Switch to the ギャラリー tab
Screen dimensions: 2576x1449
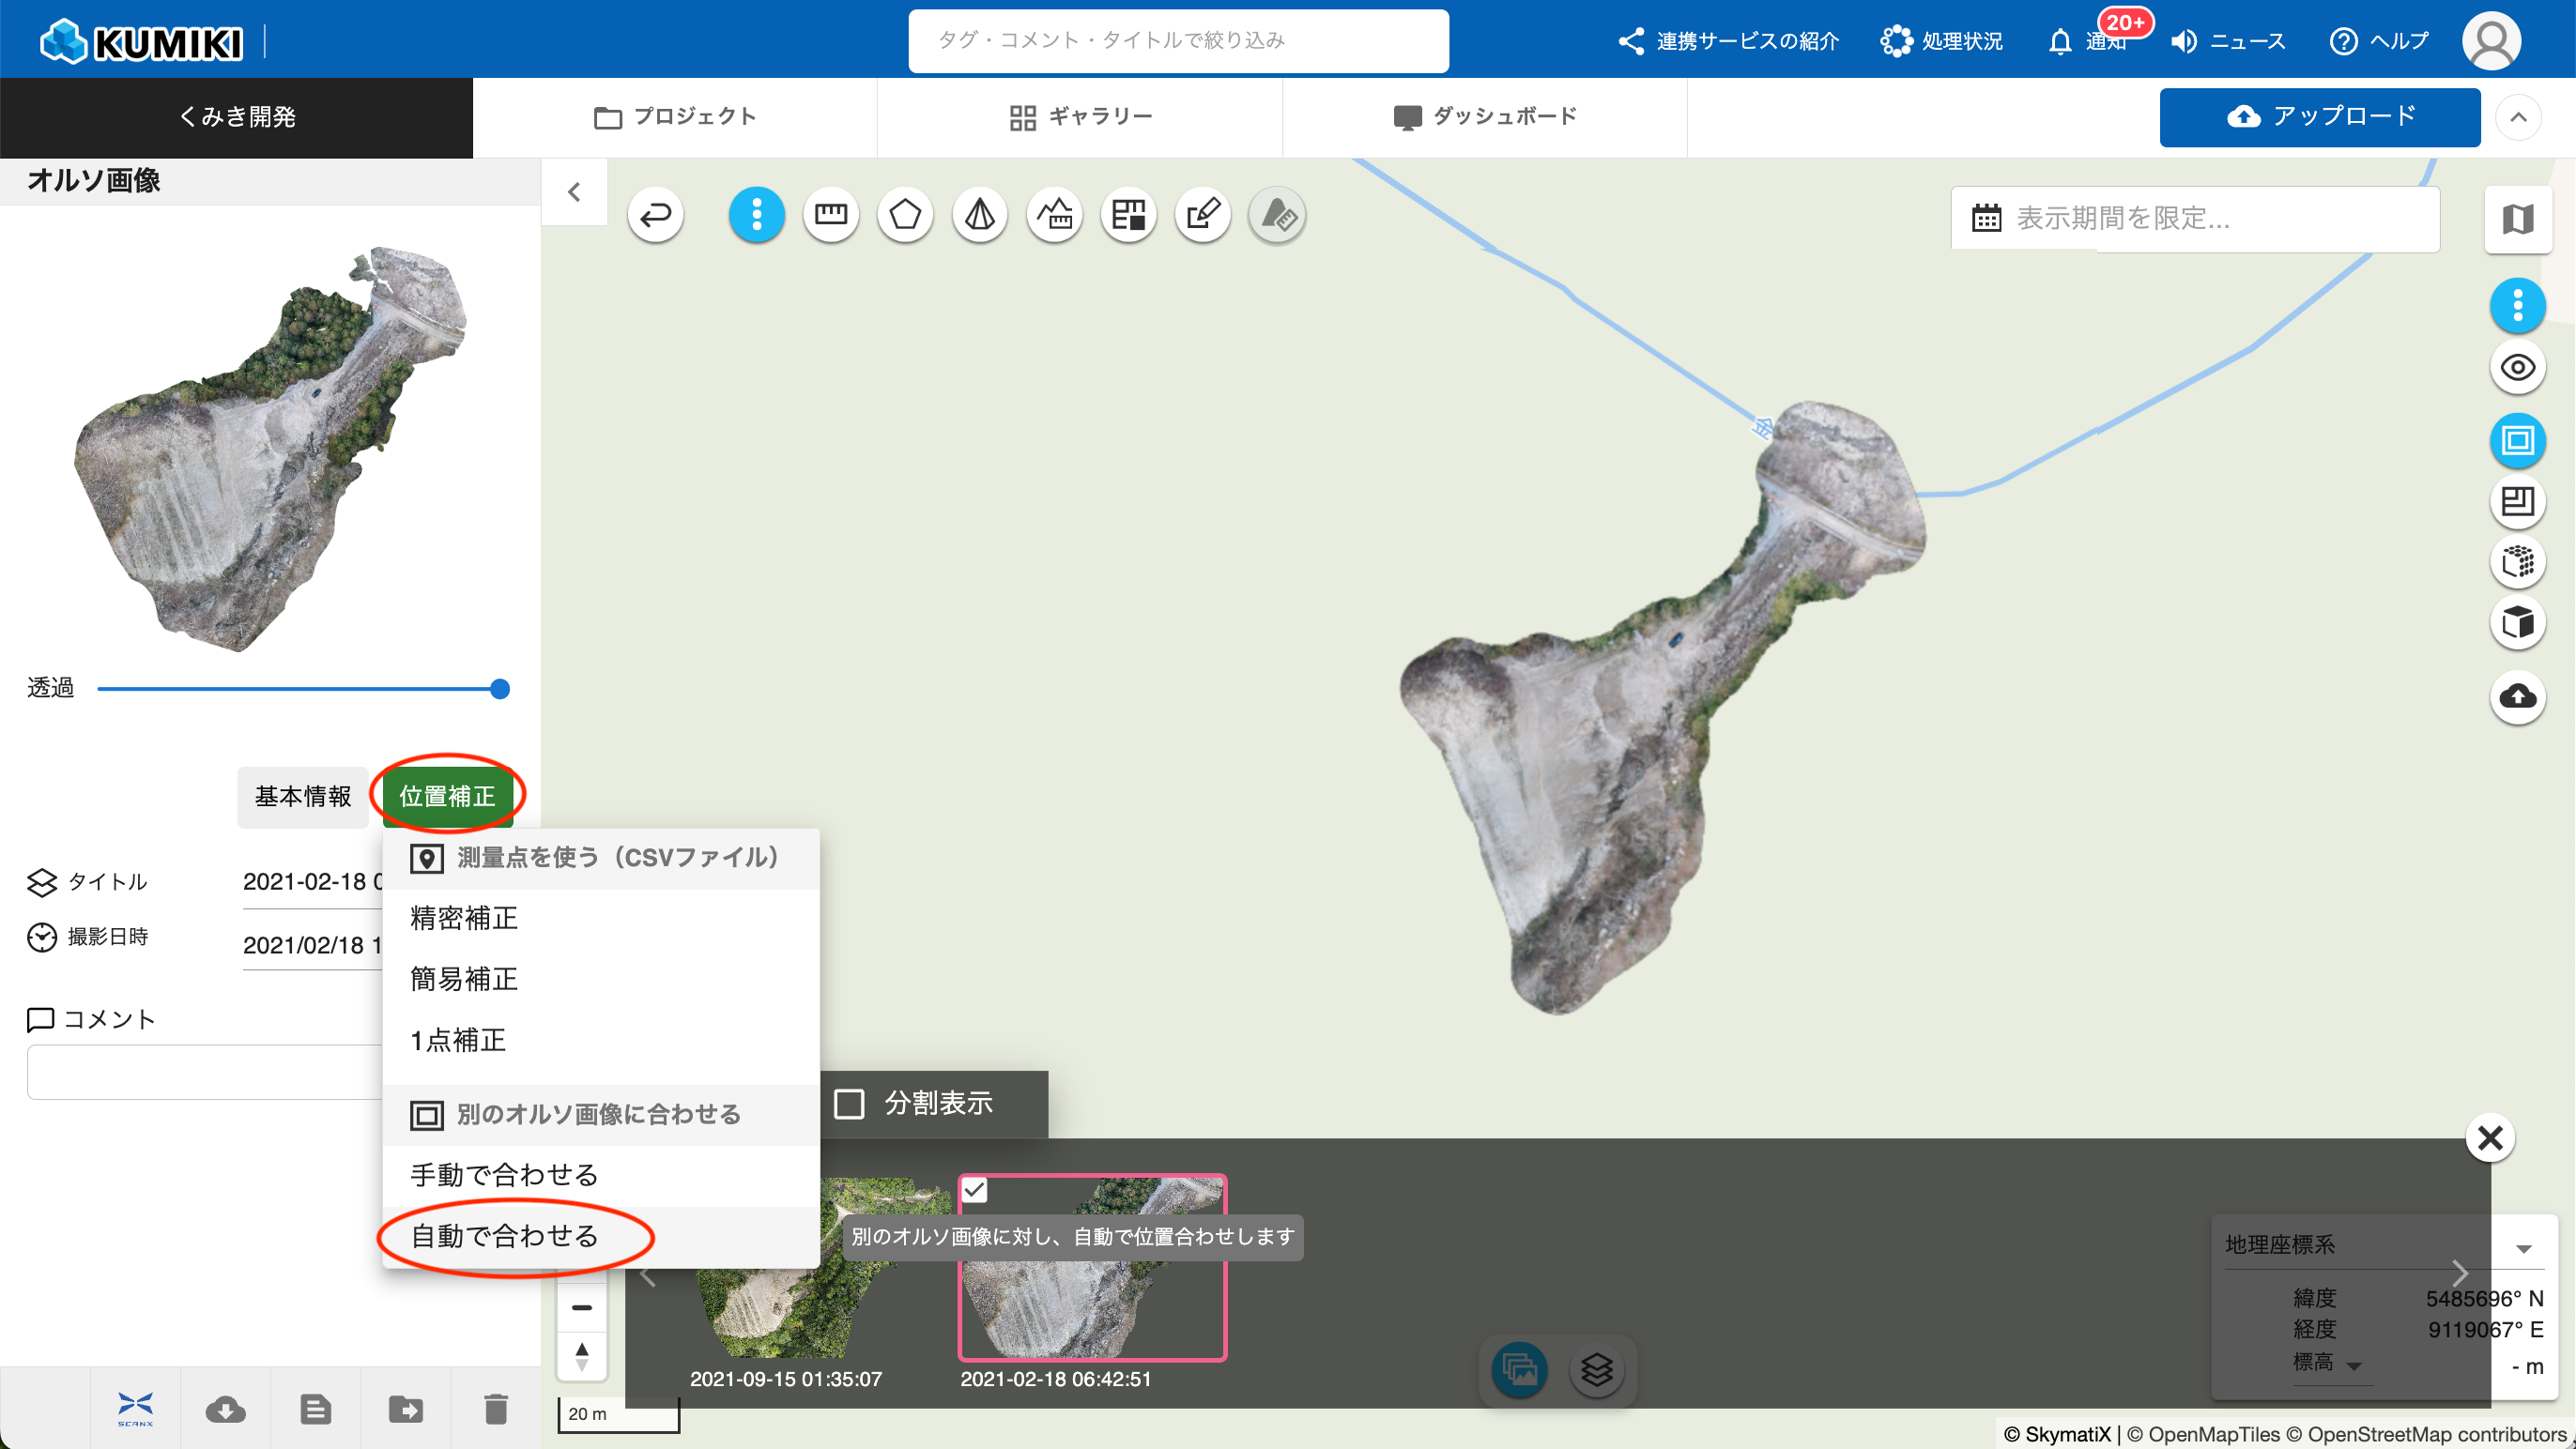pos(1080,117)
